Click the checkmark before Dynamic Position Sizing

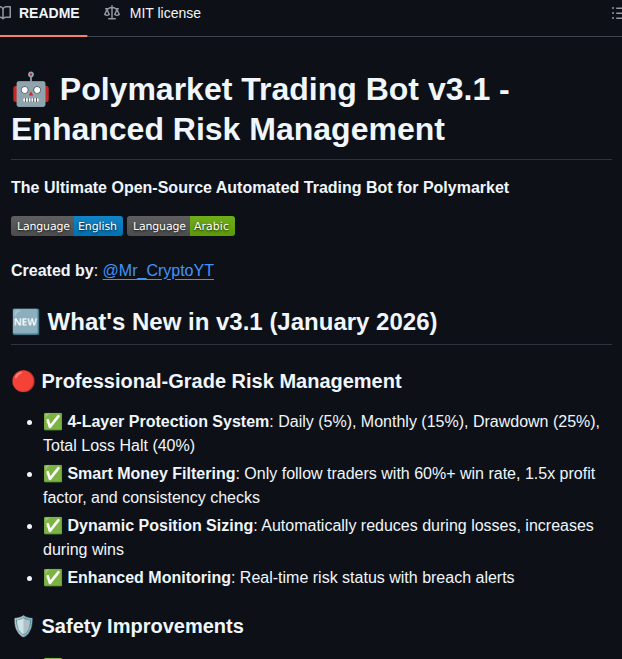(x=53, y=526)
